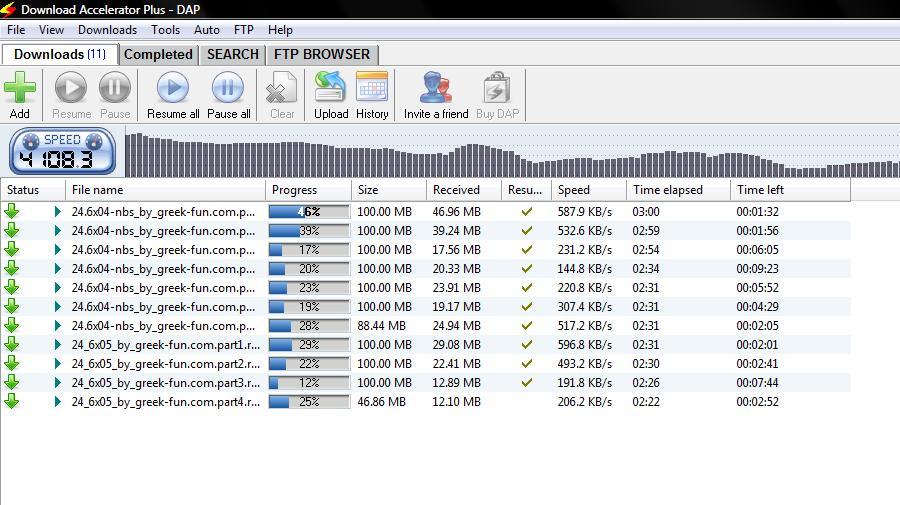The width and height of the screenshot is (900, 505).
Task: Click the 25% progress bar
Action: (309, 401)
